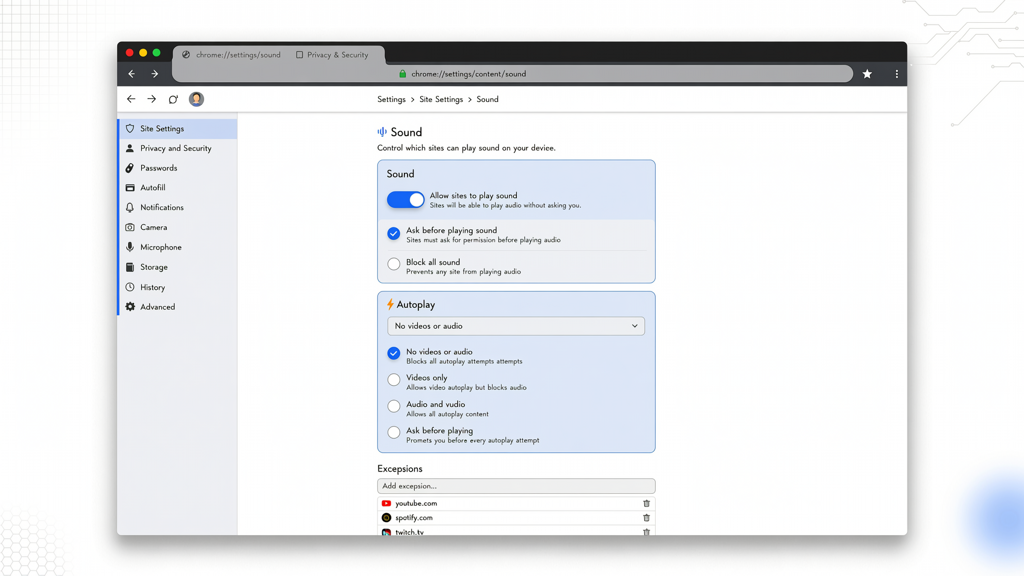Expand the No videos or audio dropdown
1024x576 pixels.
[x=516, y=326]
